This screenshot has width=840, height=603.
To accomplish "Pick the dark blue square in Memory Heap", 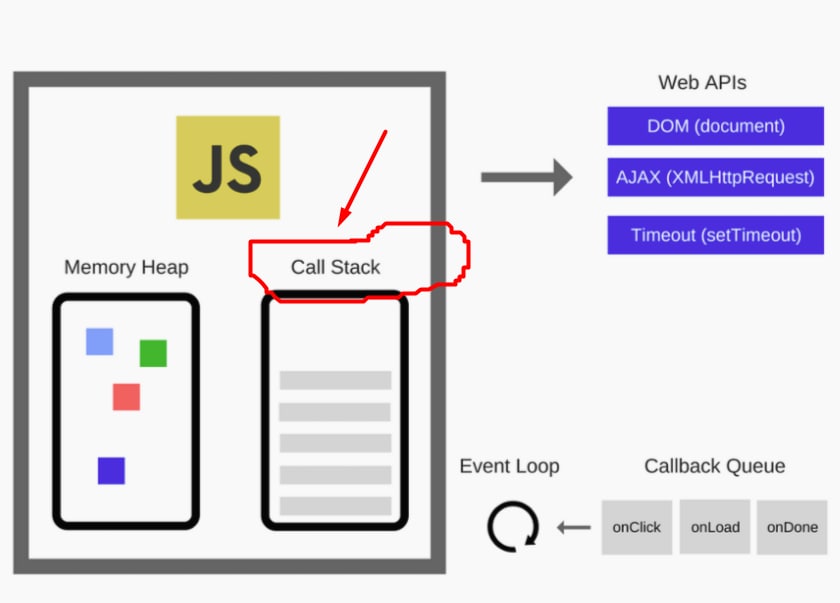I will pyautogui.click(x=111, y=471).
